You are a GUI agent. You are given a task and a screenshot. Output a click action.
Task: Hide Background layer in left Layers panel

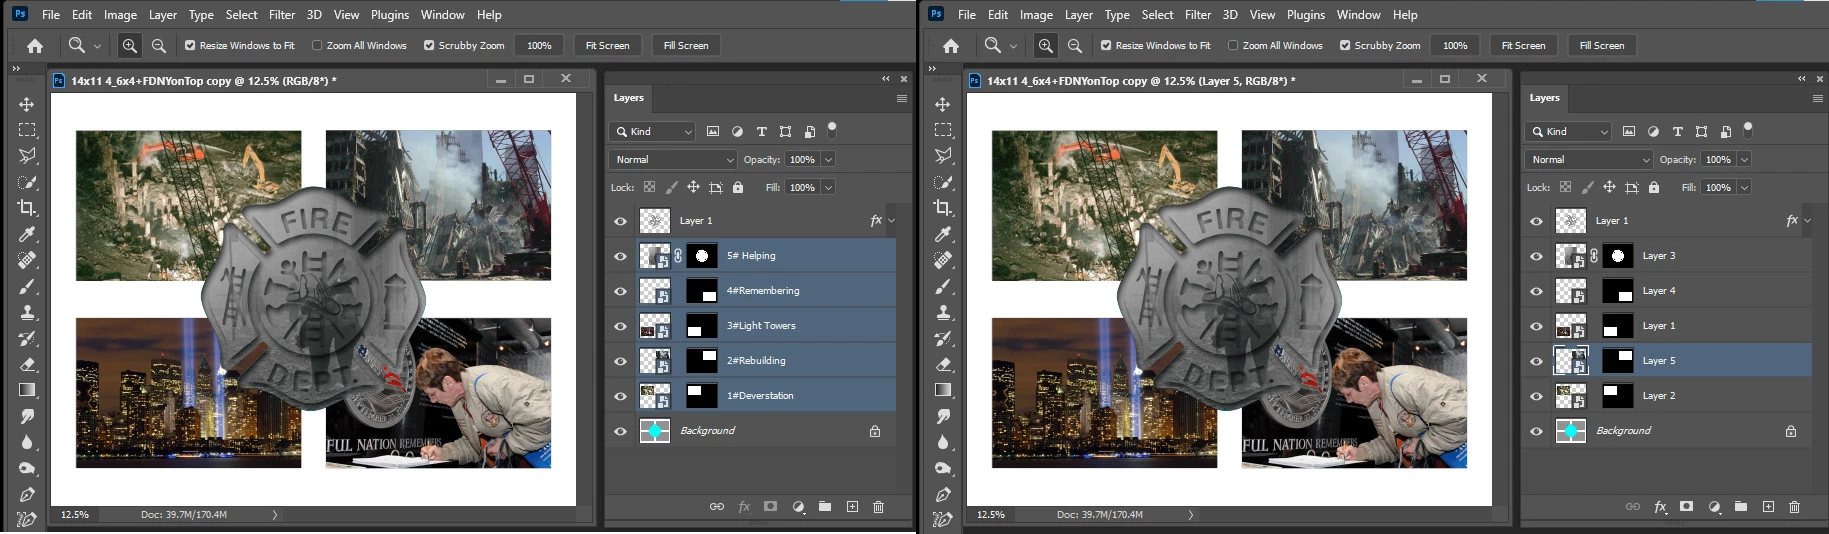tap(620, 431)
